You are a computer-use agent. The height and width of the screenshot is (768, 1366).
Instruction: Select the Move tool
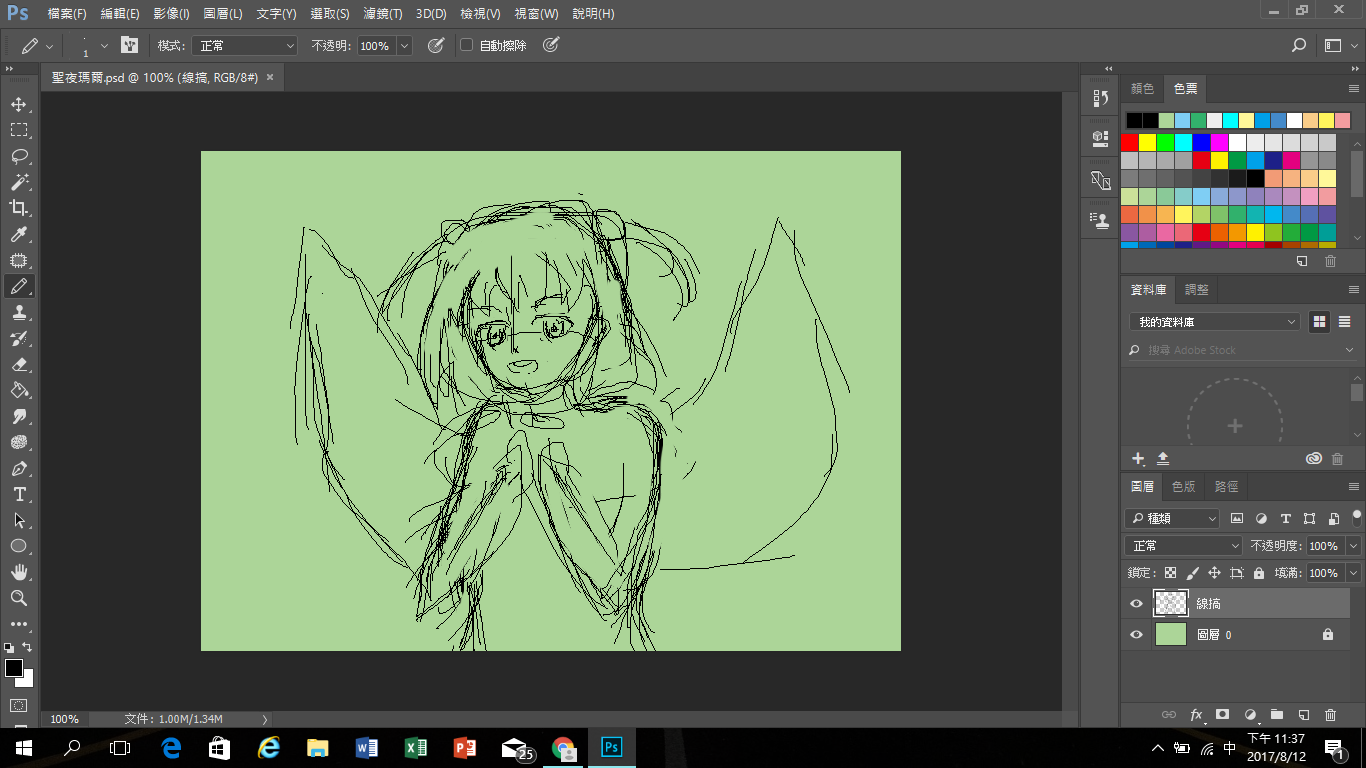tap(18, 104)
